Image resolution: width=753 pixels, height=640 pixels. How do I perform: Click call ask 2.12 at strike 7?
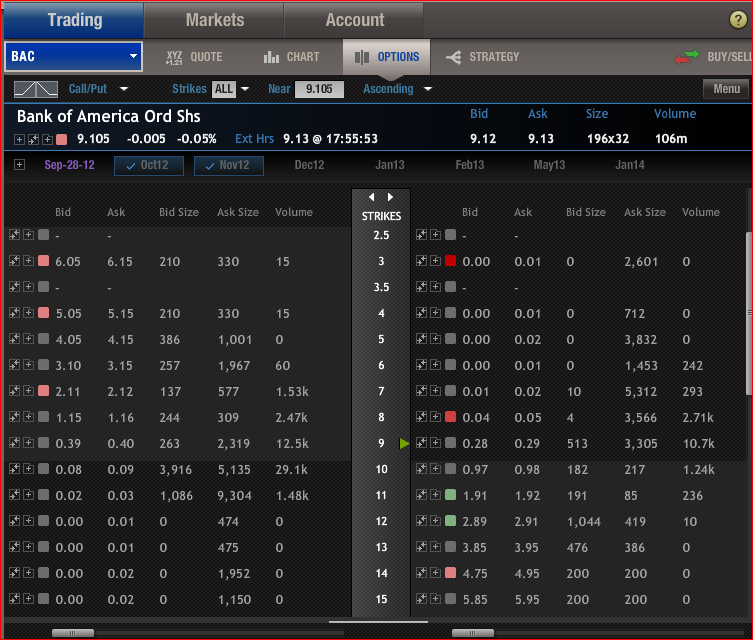point(120,391)
